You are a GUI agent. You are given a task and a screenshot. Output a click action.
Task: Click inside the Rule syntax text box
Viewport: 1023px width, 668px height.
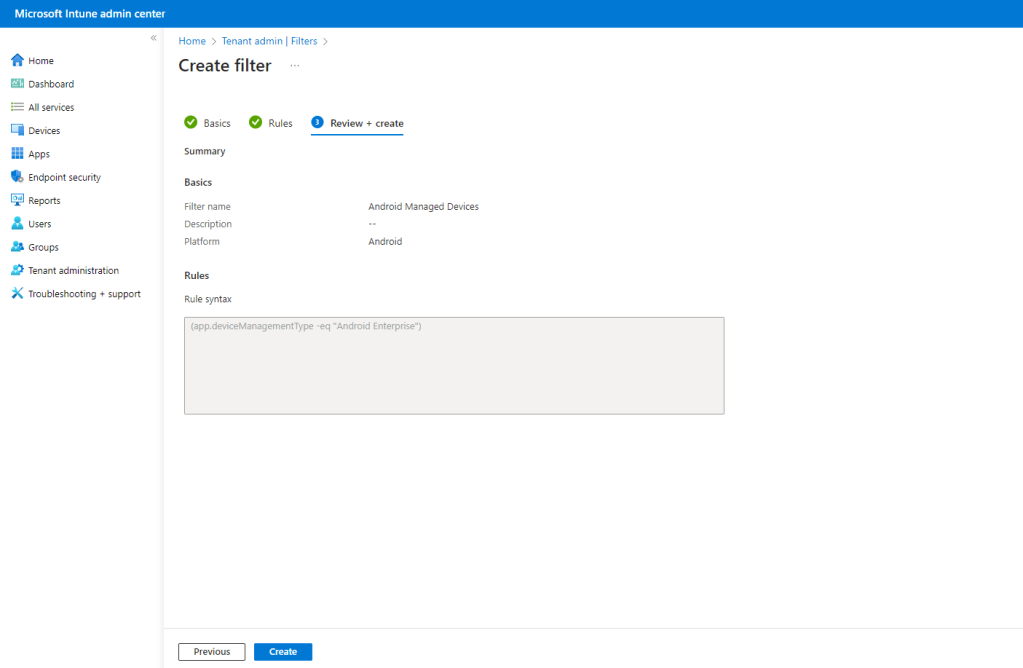[454, 366]
